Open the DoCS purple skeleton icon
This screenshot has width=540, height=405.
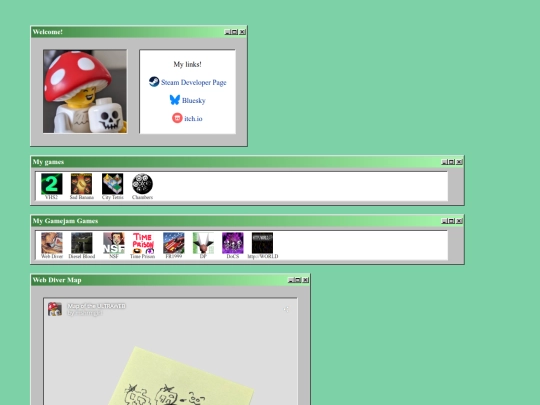point(233,243)
